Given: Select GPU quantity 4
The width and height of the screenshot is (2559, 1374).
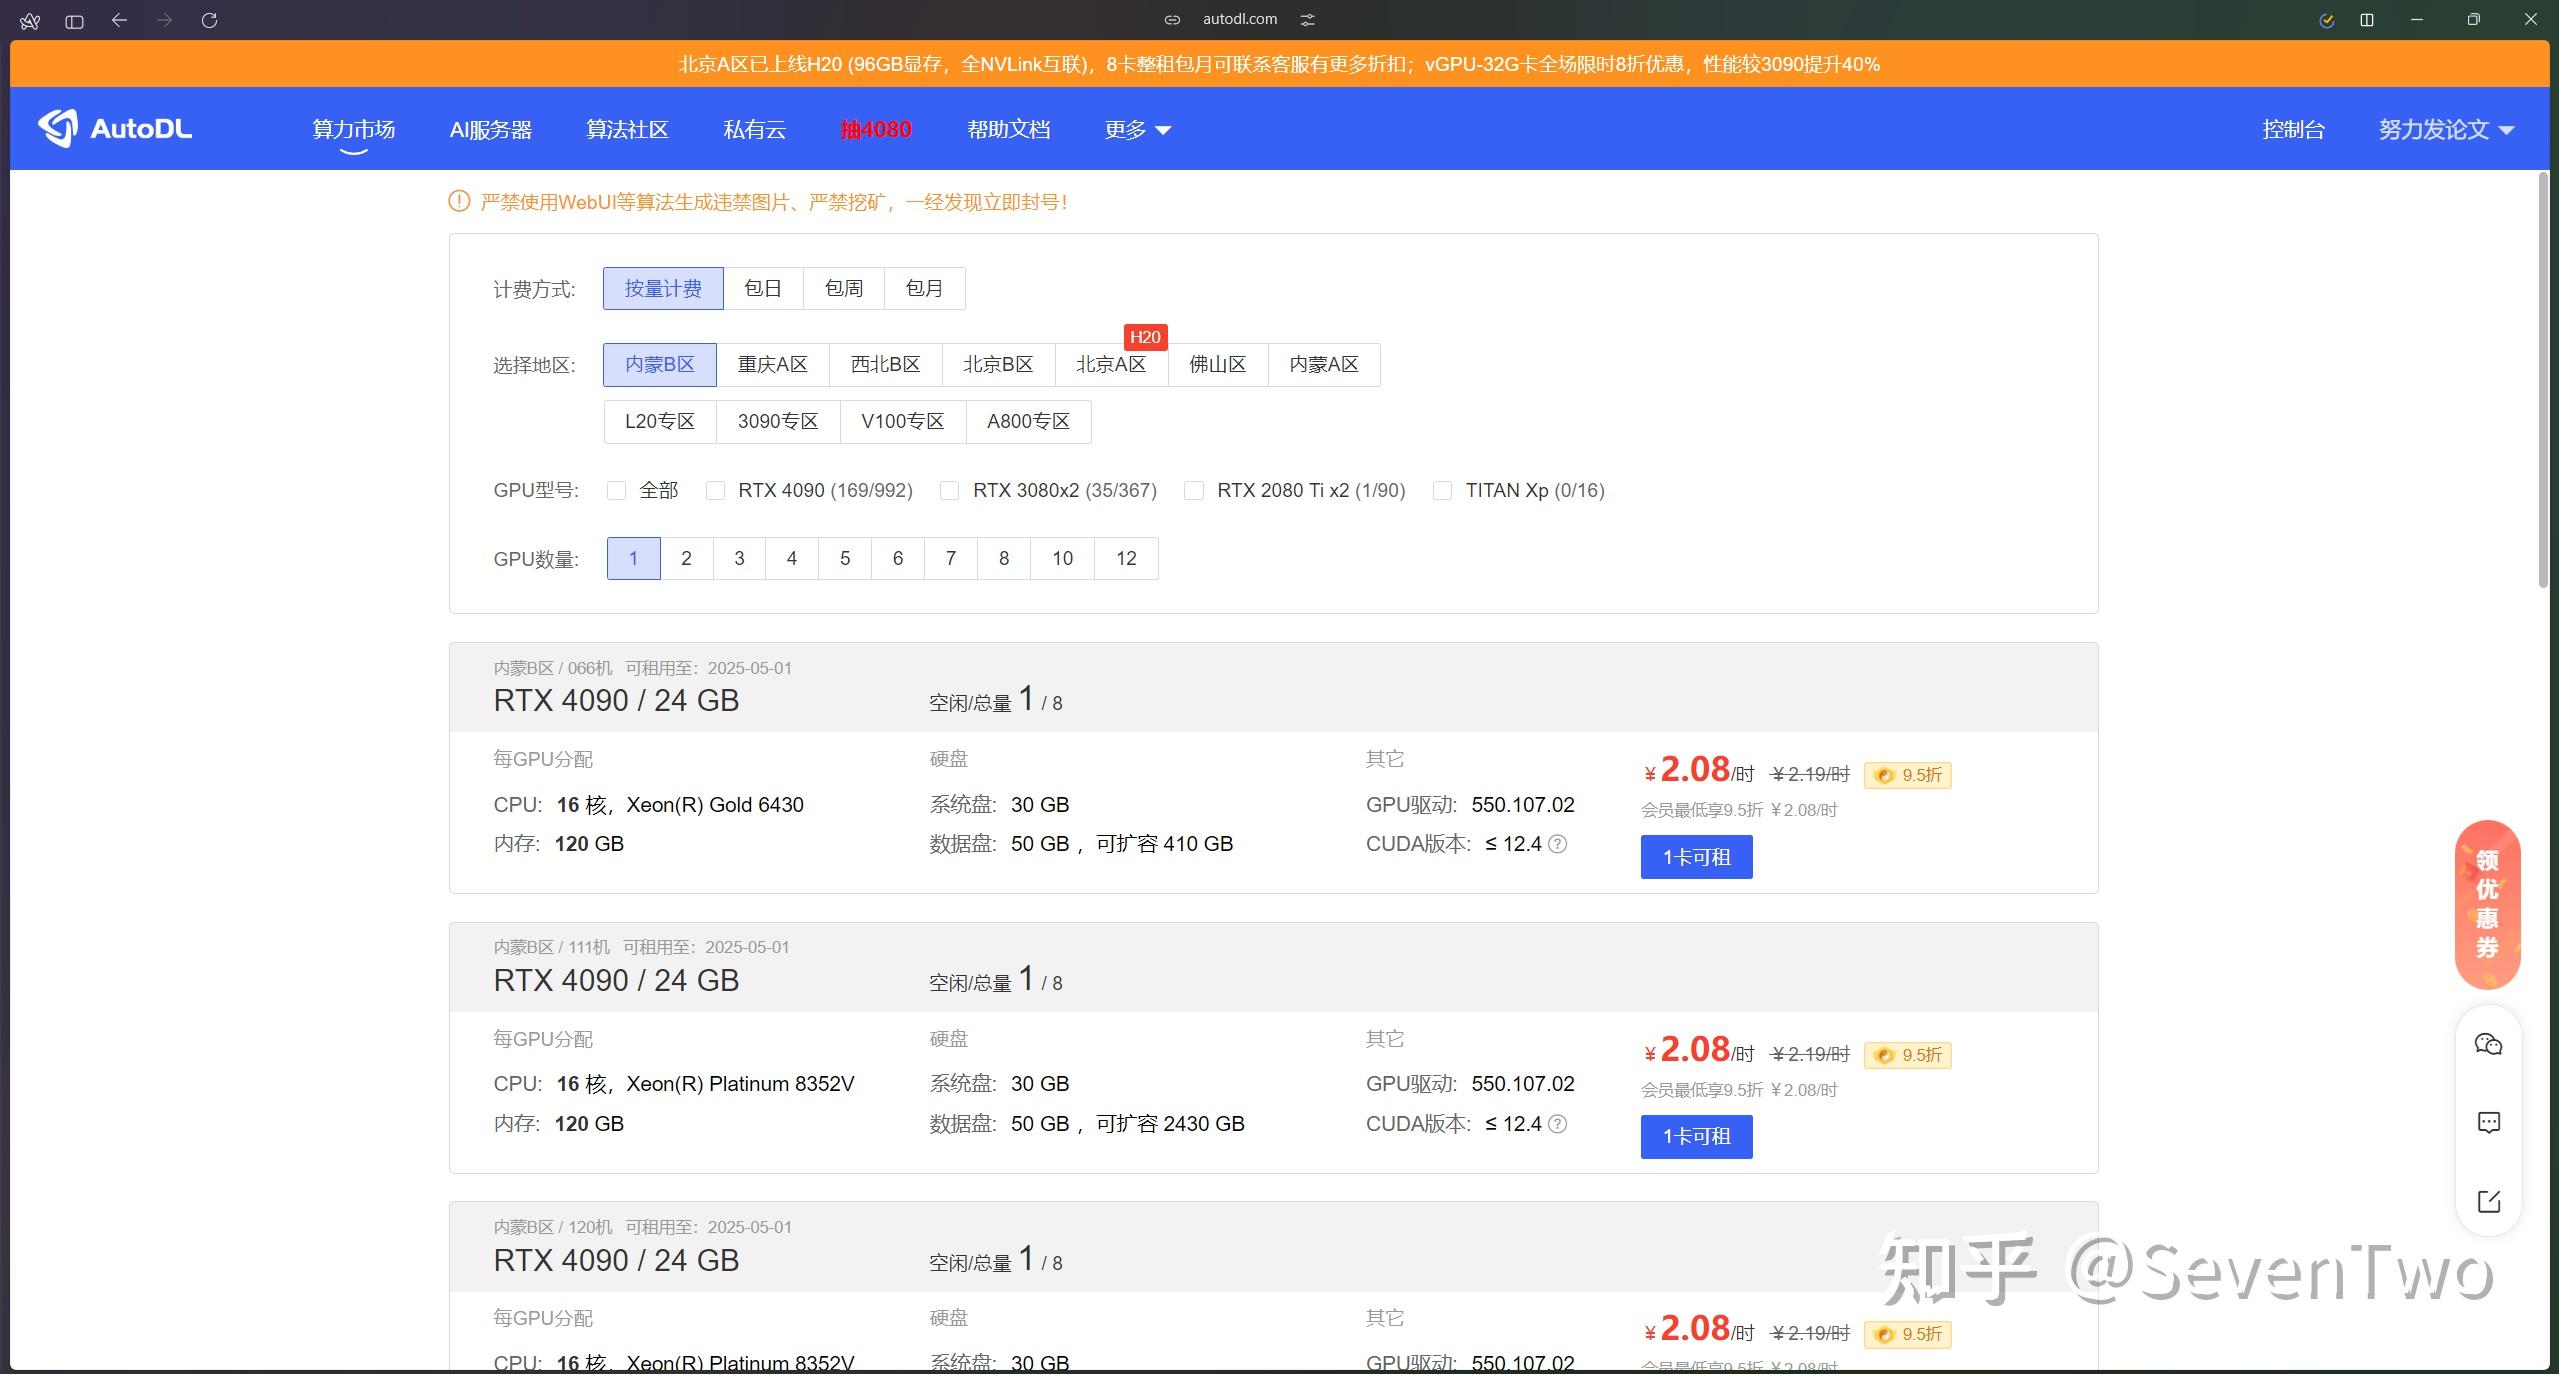Looking at the screenshot, I should 791,558.
